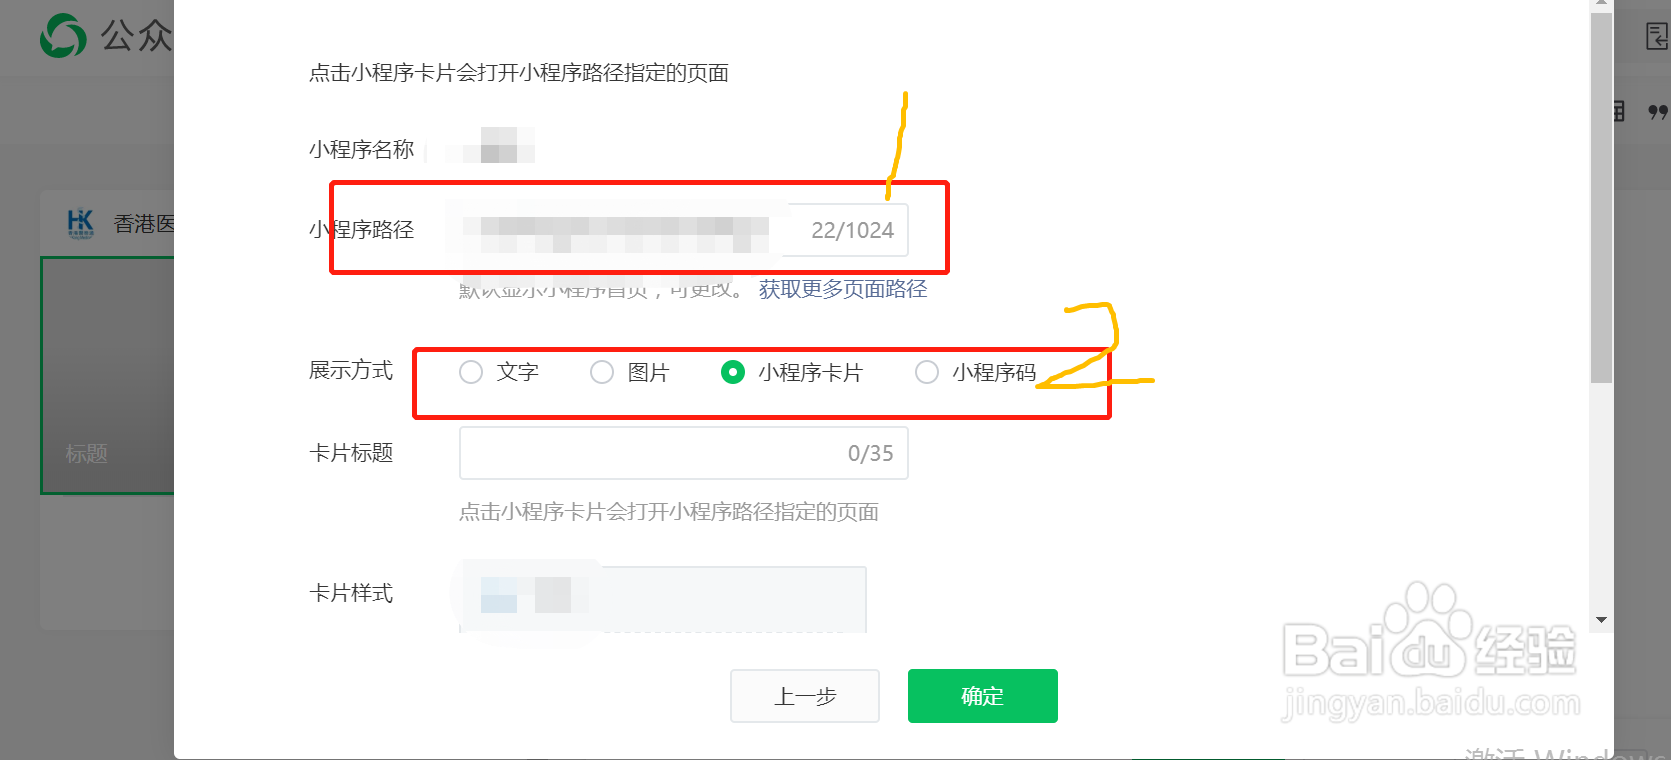
Task: Click the dialog vertical scrollbar thumb
Action: click(x=1601, y=197)
